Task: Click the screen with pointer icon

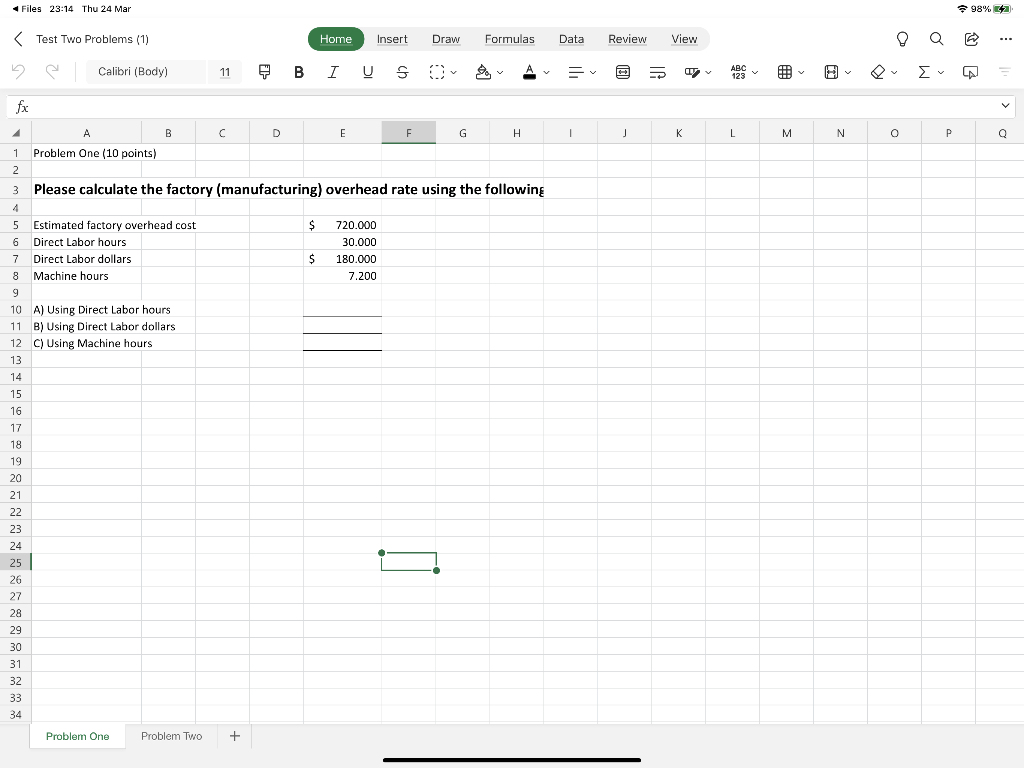Action: click(970, 72)
